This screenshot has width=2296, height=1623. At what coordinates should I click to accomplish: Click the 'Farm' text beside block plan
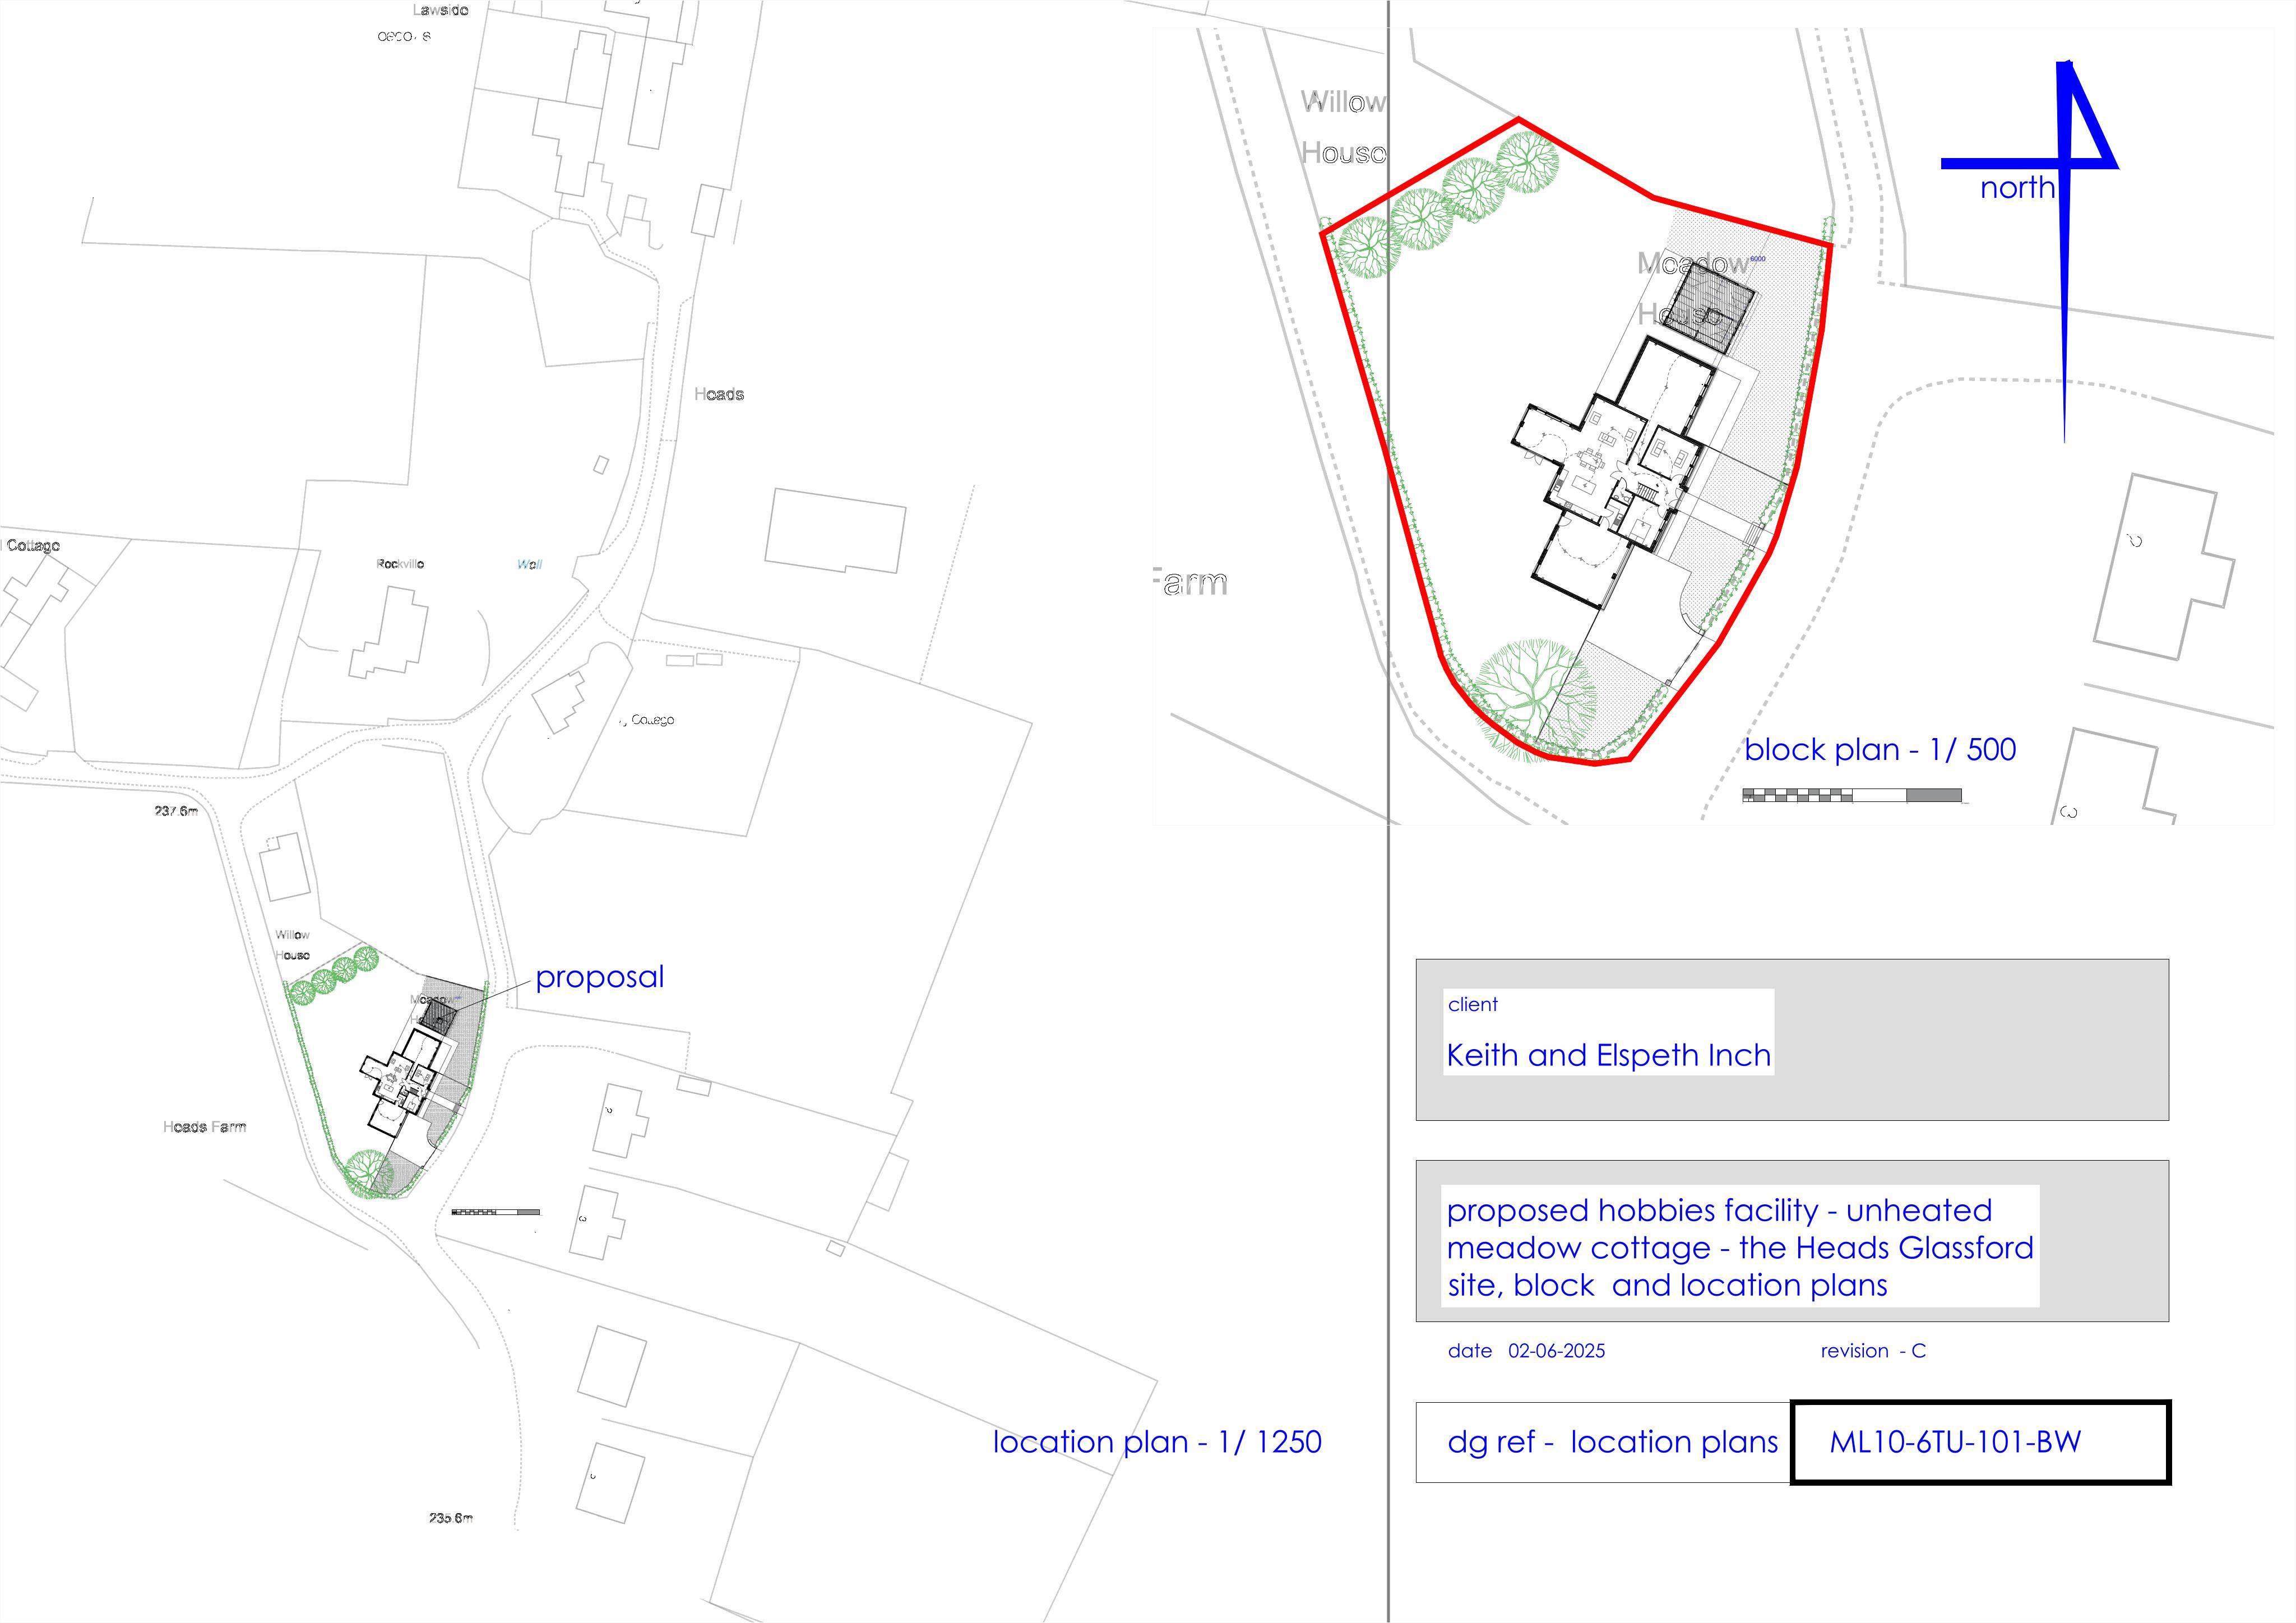click(1190, 583)
